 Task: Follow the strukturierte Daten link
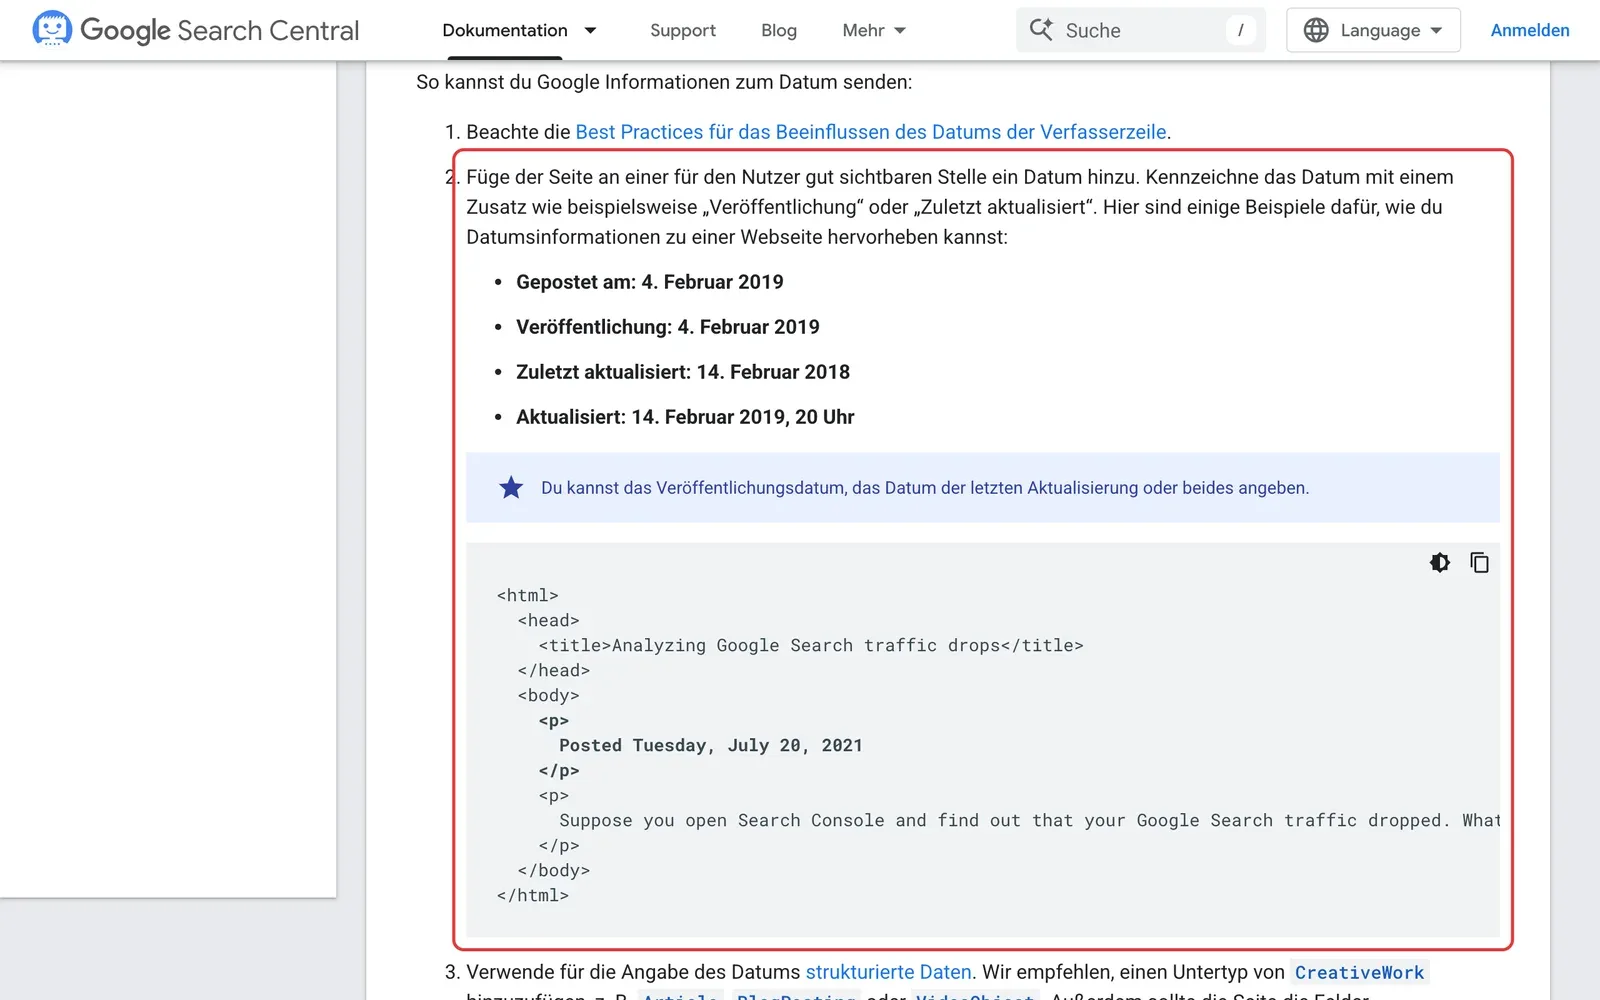[x=889, y=972]
